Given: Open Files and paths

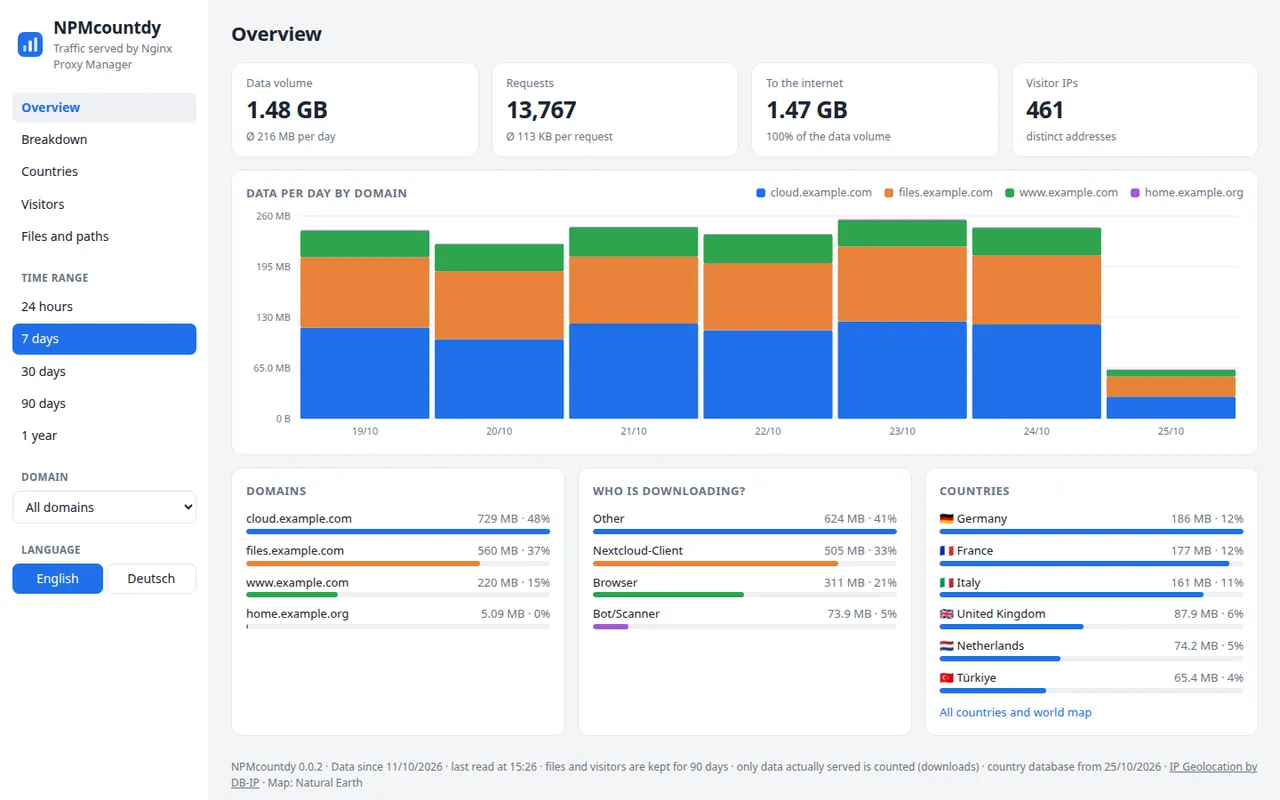Looking at the screenshot, I should coord(104,237).
